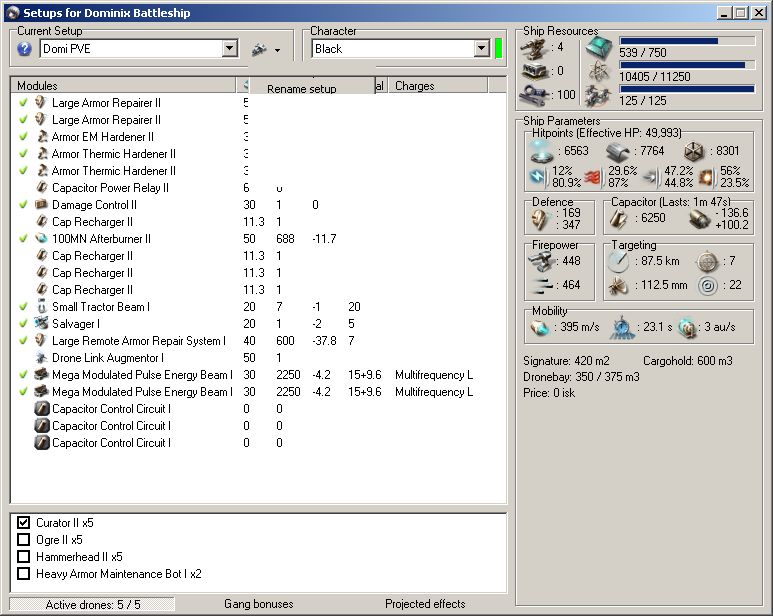The height and width of the screenshot is (616, 773).
Task: Uncheck the Curator II x5 drones checkbox
Action: point(23,522)
